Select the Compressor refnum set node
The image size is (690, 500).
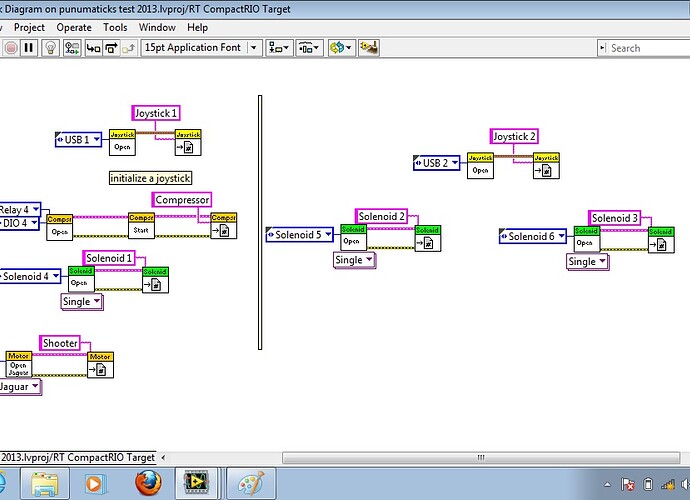tap(224, 225)
